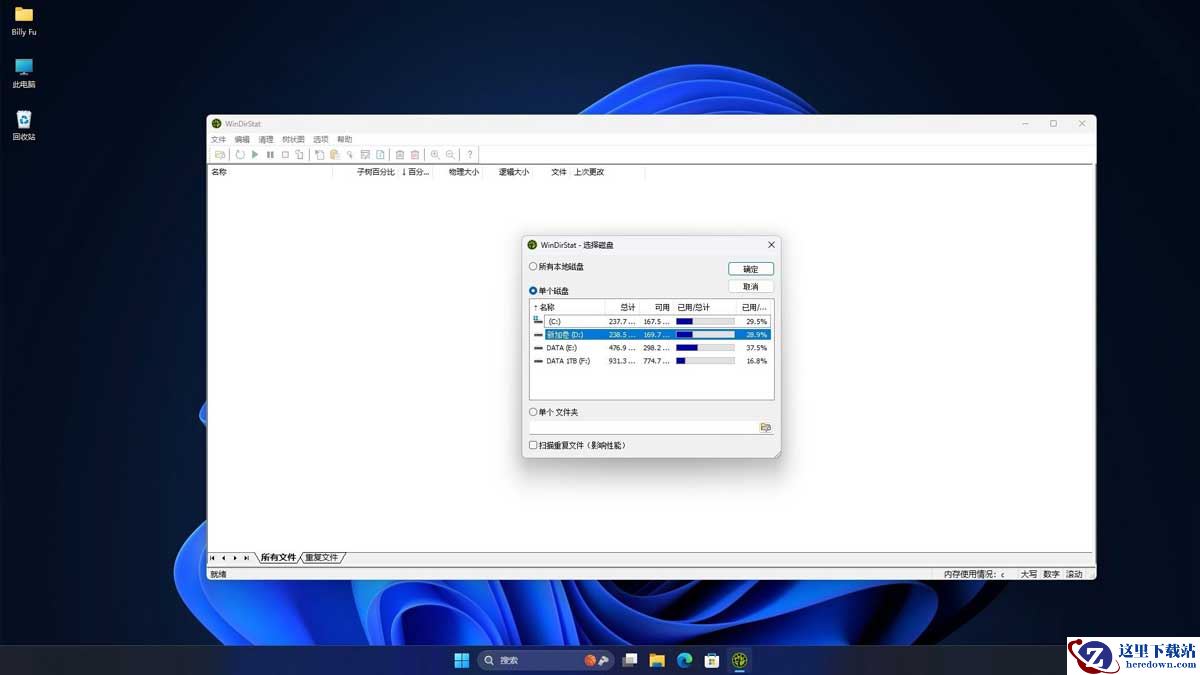The height and width of the screenshot is (675, 1200).
Task: Select the (C:) drive row
Action: tap(652, 321)
